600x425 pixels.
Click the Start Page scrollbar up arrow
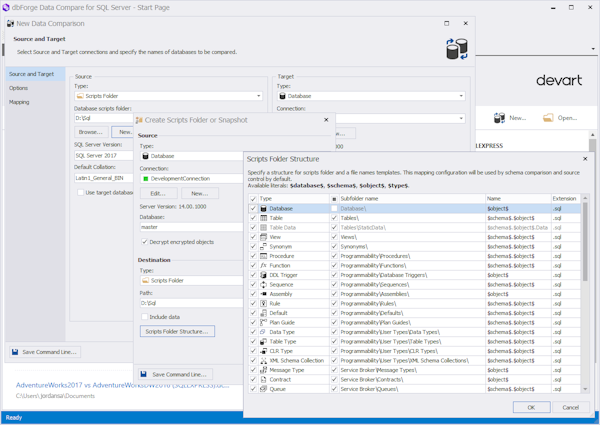(x=593, y=135)
